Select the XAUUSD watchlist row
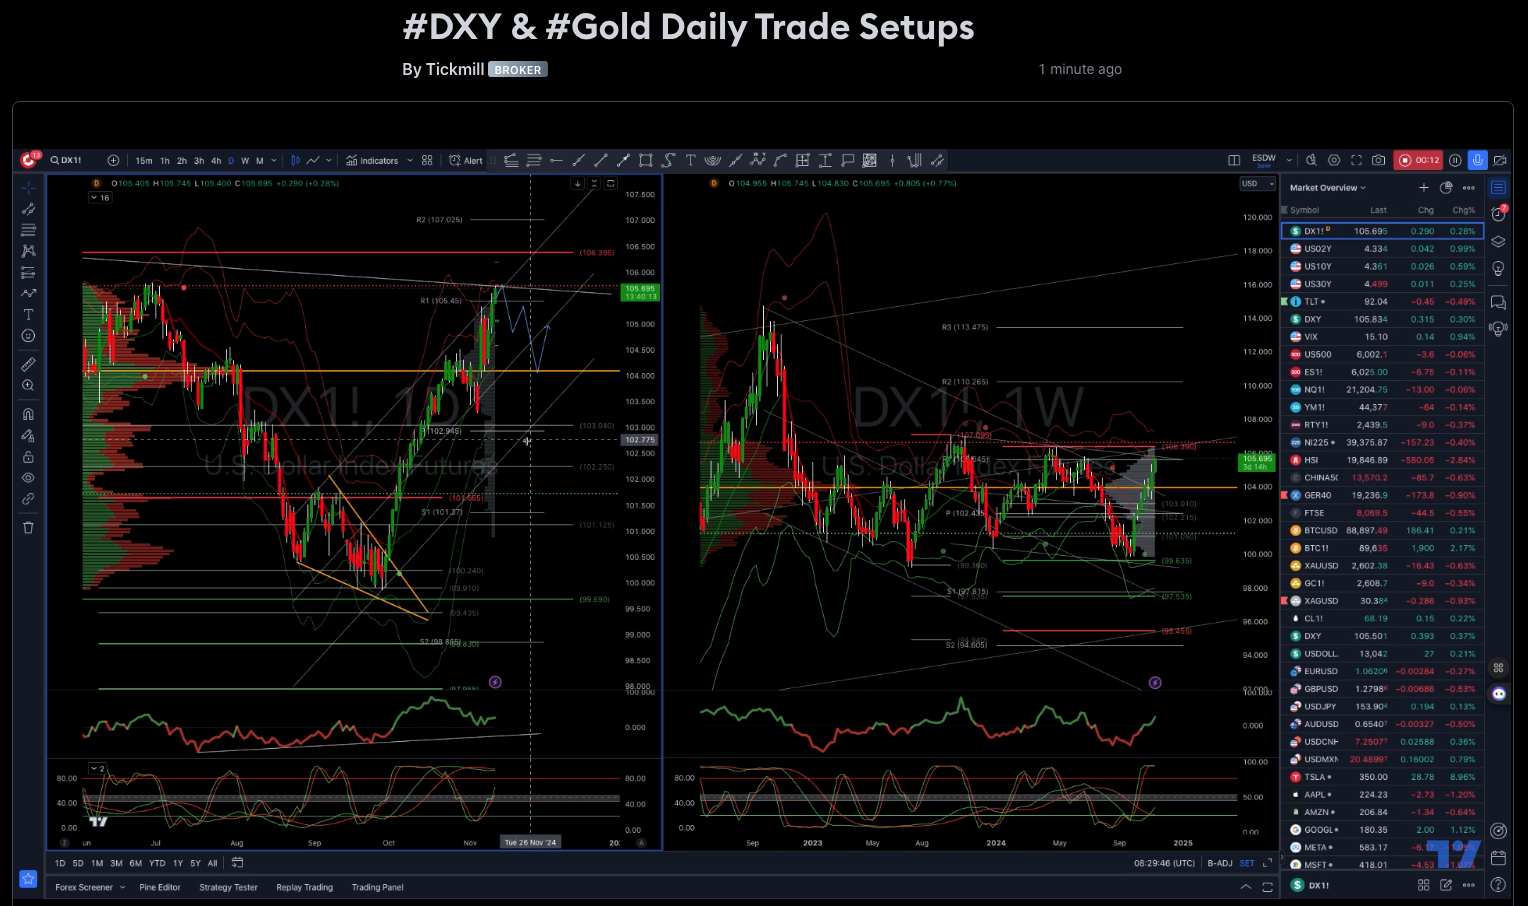1528x906 pixels. click(1382, 566)
